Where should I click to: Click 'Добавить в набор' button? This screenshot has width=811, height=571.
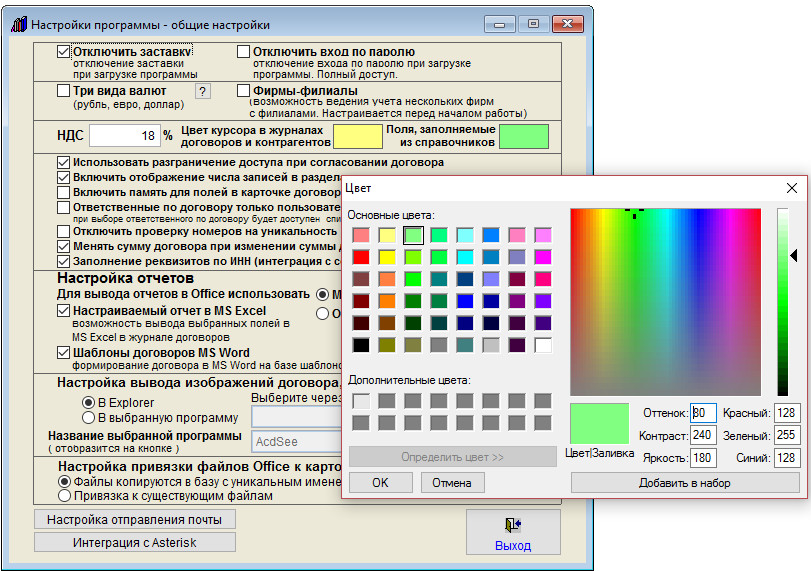point(685,483)
